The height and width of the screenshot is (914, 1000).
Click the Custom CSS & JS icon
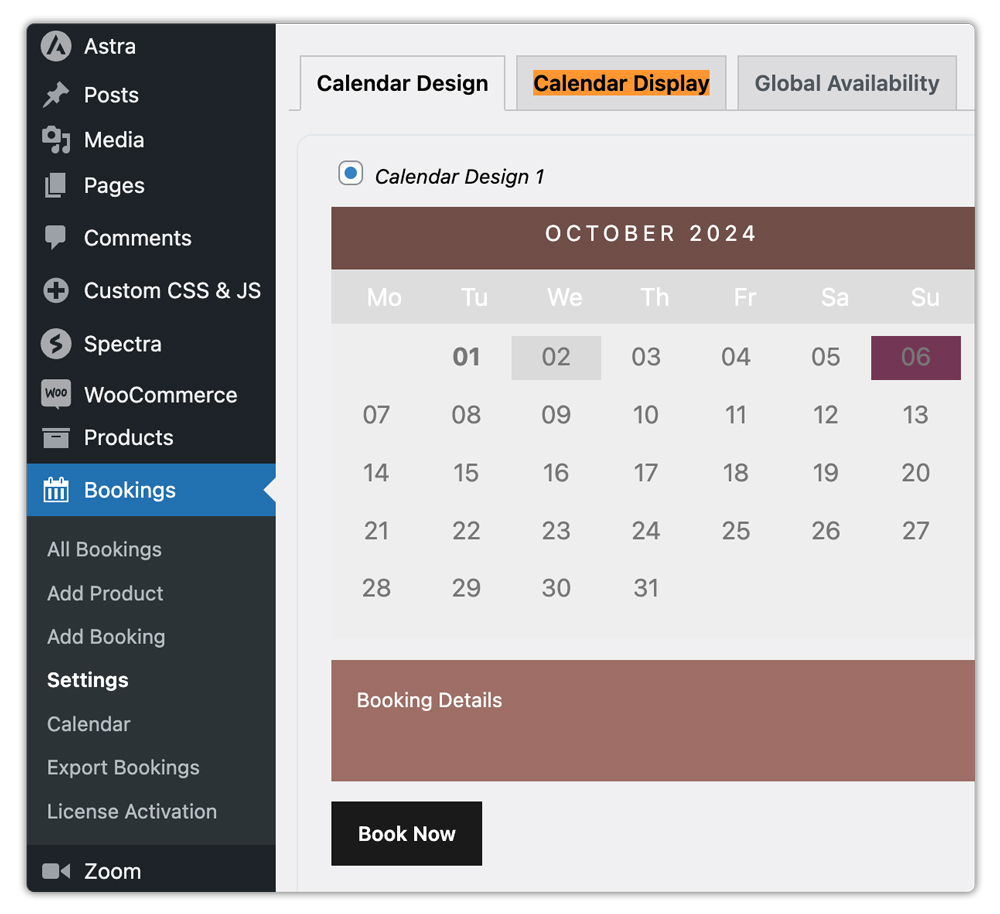(x=56, y=290)
